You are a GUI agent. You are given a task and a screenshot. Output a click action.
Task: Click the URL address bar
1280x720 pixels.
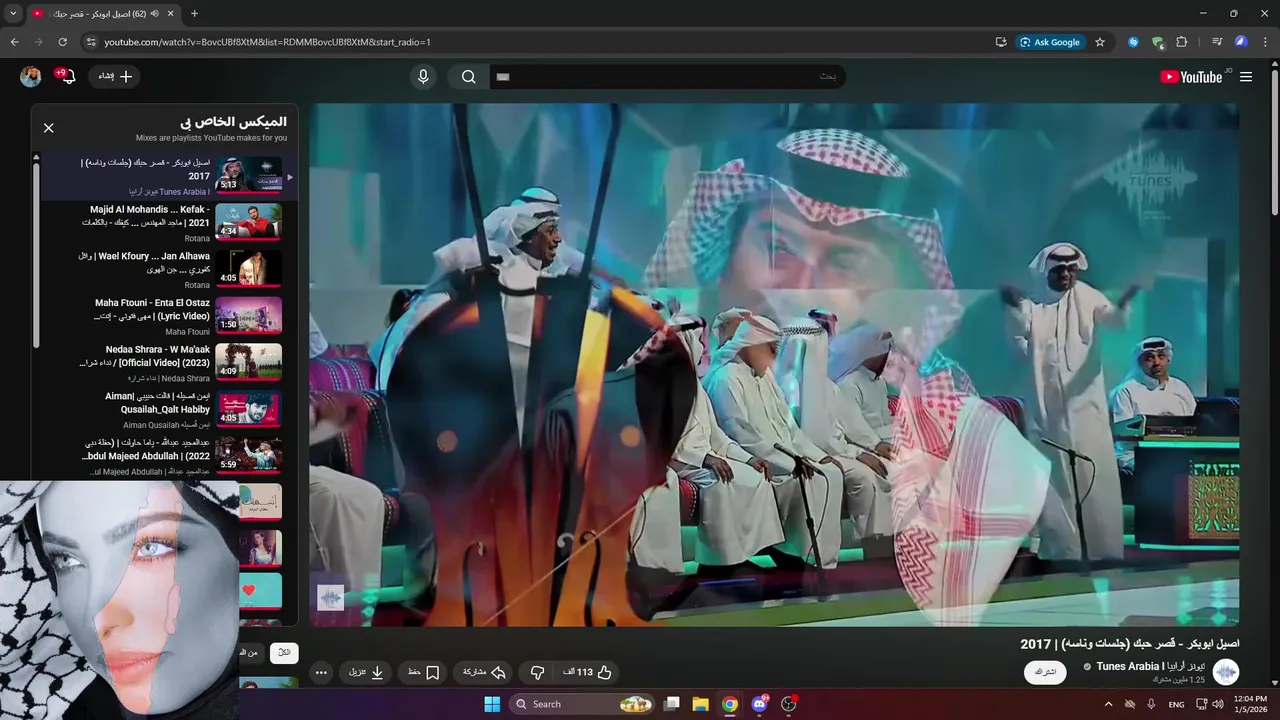click(x=540, y=42)
